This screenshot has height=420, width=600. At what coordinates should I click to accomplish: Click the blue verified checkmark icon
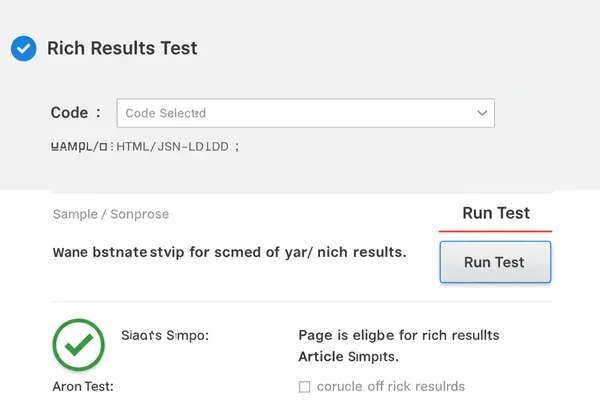click(x=23, y=48)
